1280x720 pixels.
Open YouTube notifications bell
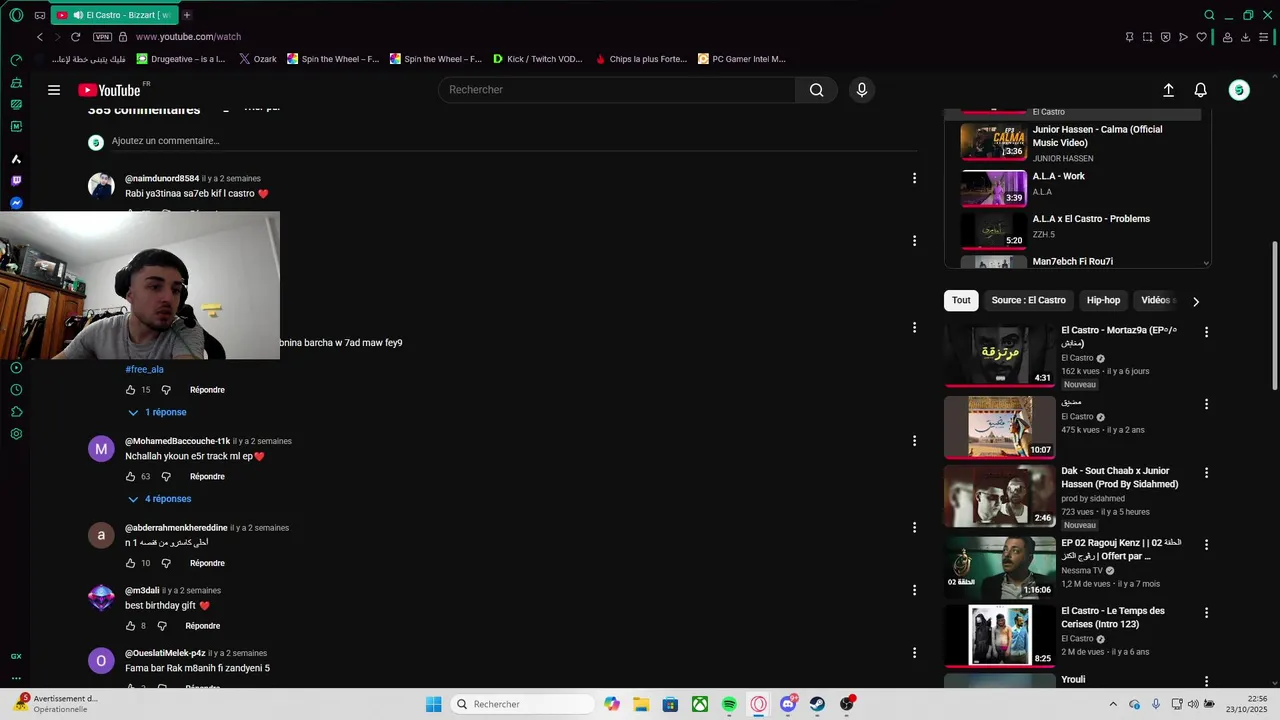[1201, 90]
